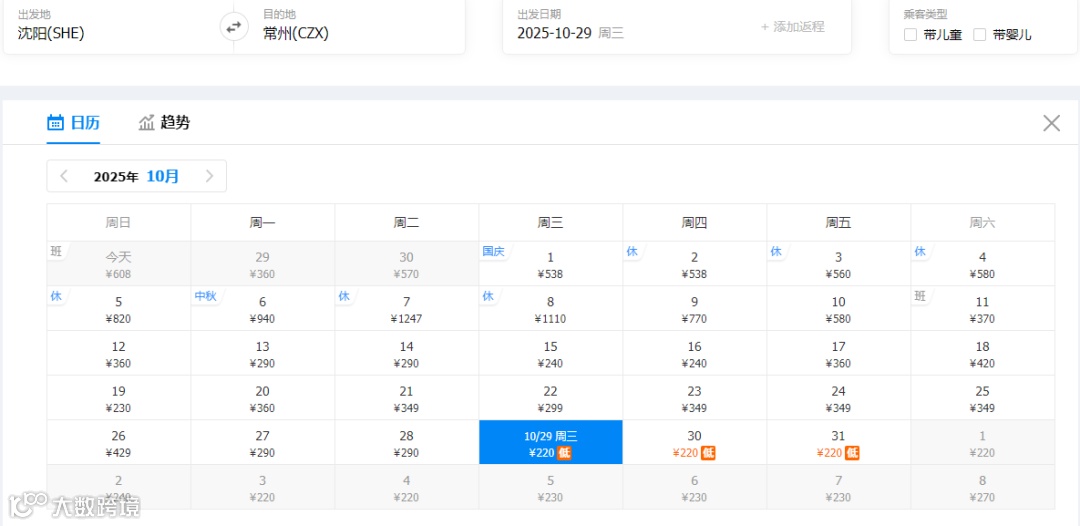Open the 2025年 10月 month selector

pyautogui.click(x=136, y=176)
